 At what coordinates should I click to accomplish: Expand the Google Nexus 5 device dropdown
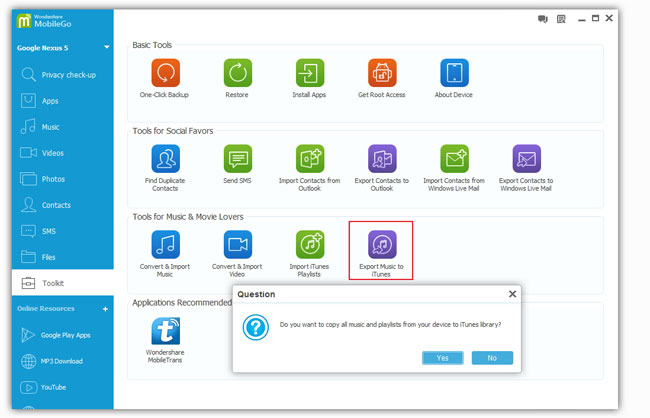click(107, 47)
